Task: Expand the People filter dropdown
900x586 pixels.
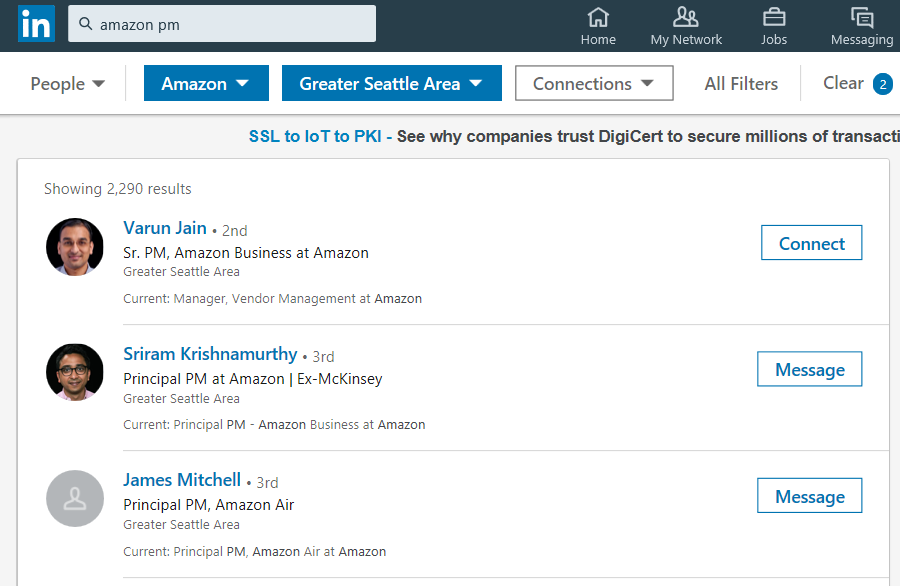Action: click(x=67, y=84)
